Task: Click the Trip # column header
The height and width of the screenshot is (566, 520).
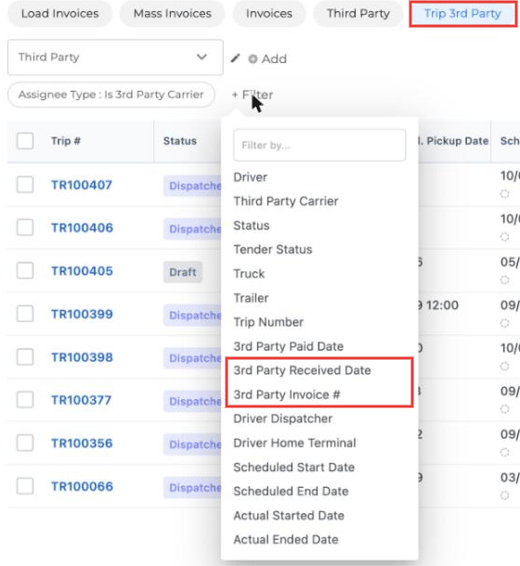Action: (x=66, y=141)
